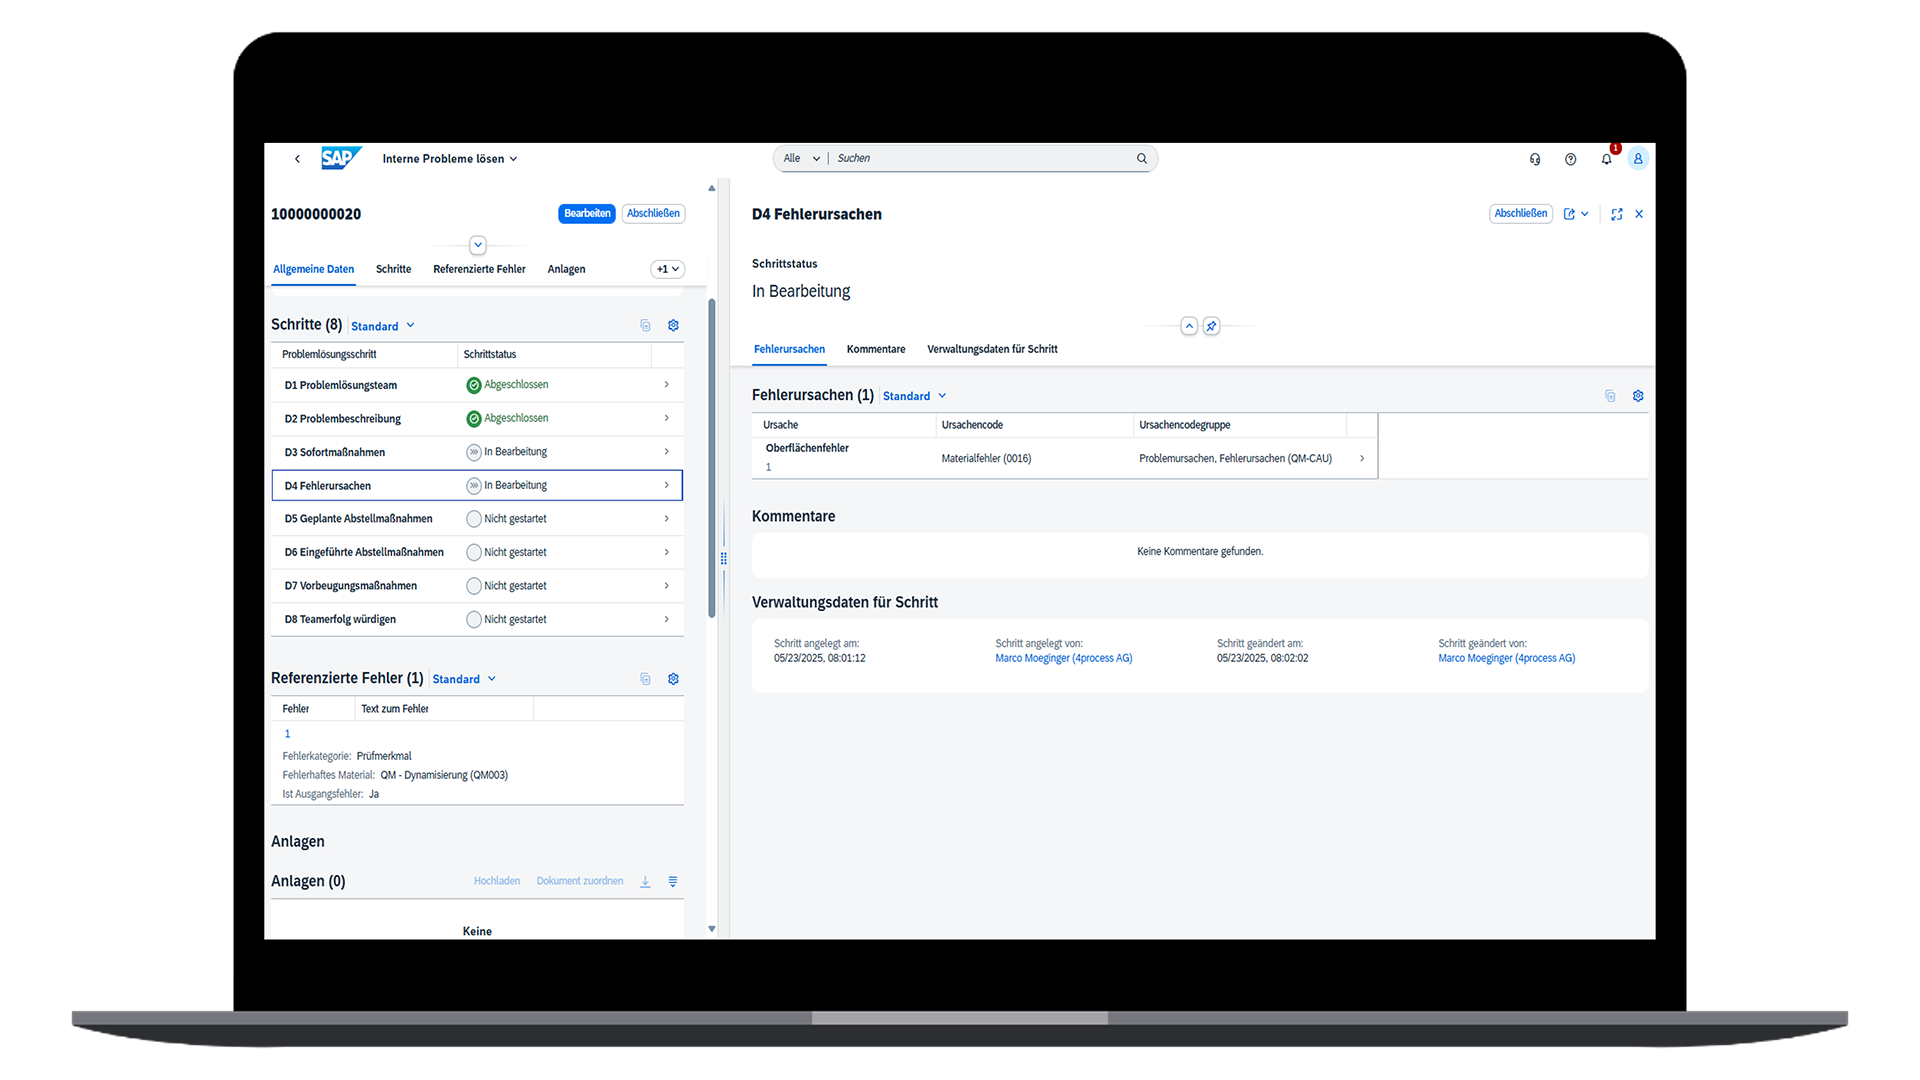Click the Bearbeiten button

(586, 213)
